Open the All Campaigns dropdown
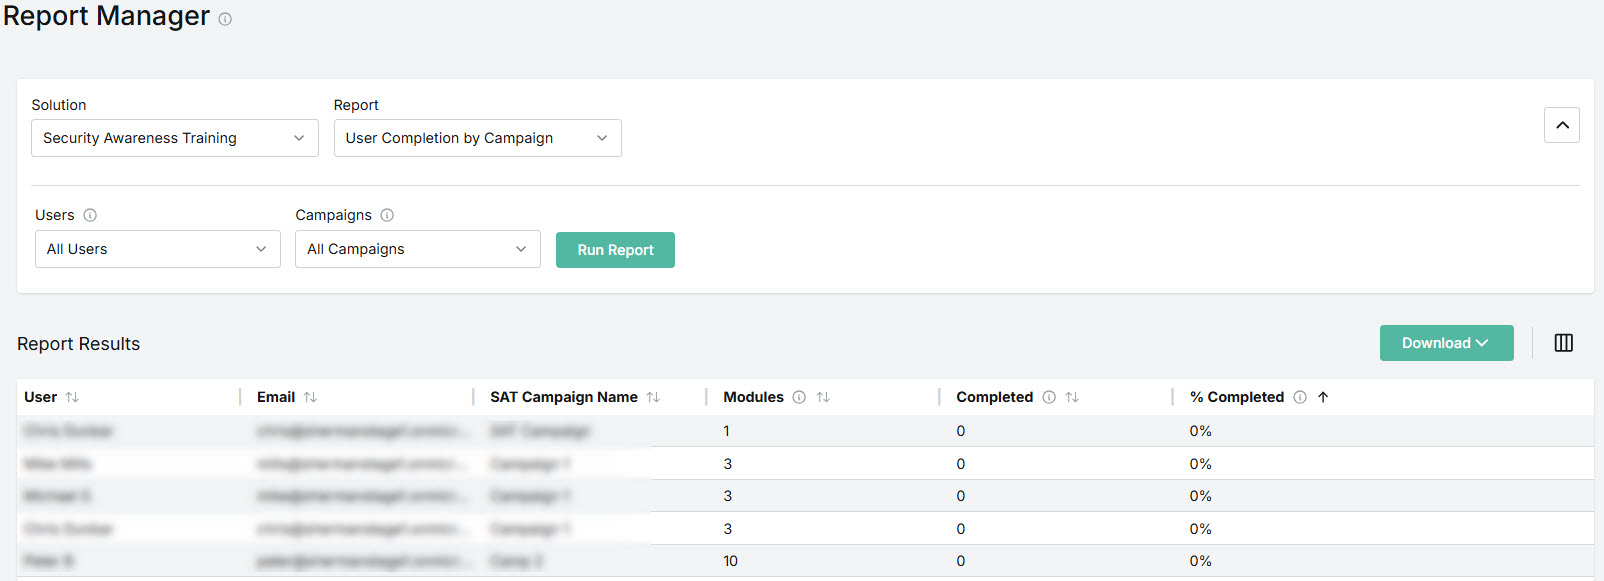The height and width of the screenshot is (581, 1604). (417, 249)
